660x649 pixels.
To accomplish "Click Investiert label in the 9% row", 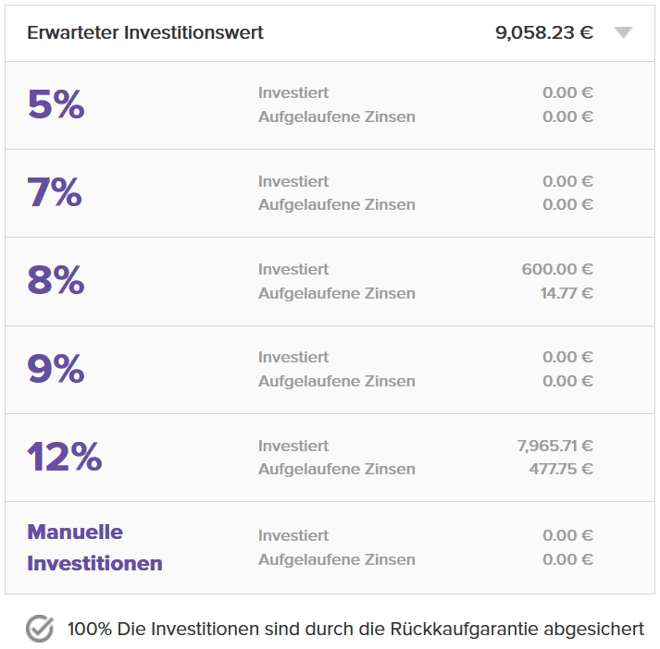I will pos(293,357).
